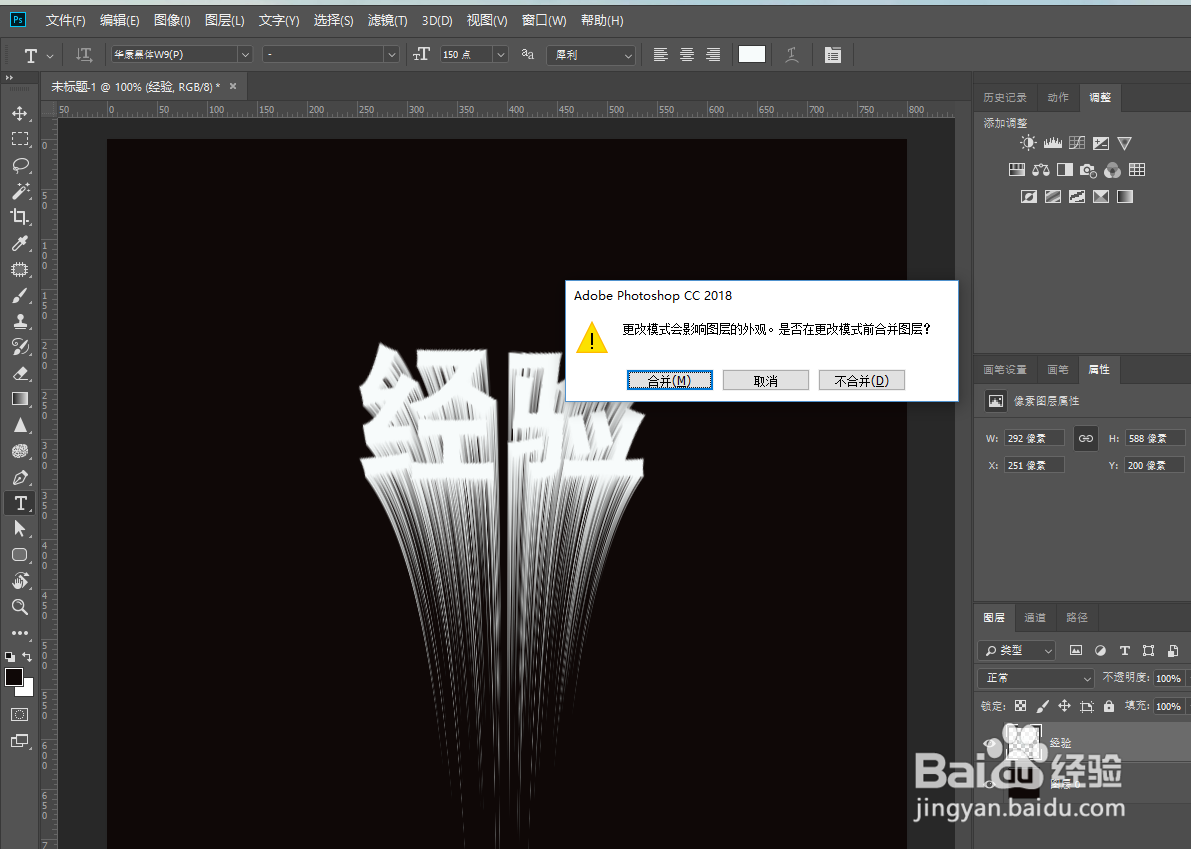Viewport: 1191px width, 849px height.
Task: Close the 未标题-1 document tab
Action: pyautogui.click(x=233, y=87)
